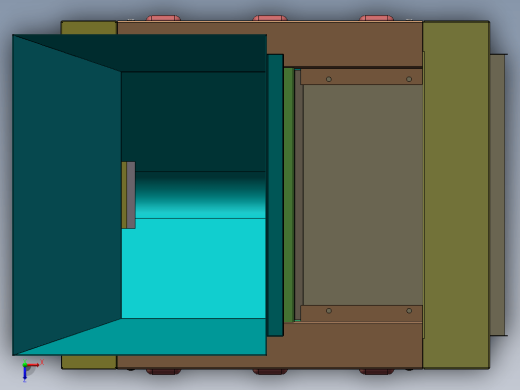Select the green vertical plate behind the hopper

pyautogui.click(x=289, y=195)
